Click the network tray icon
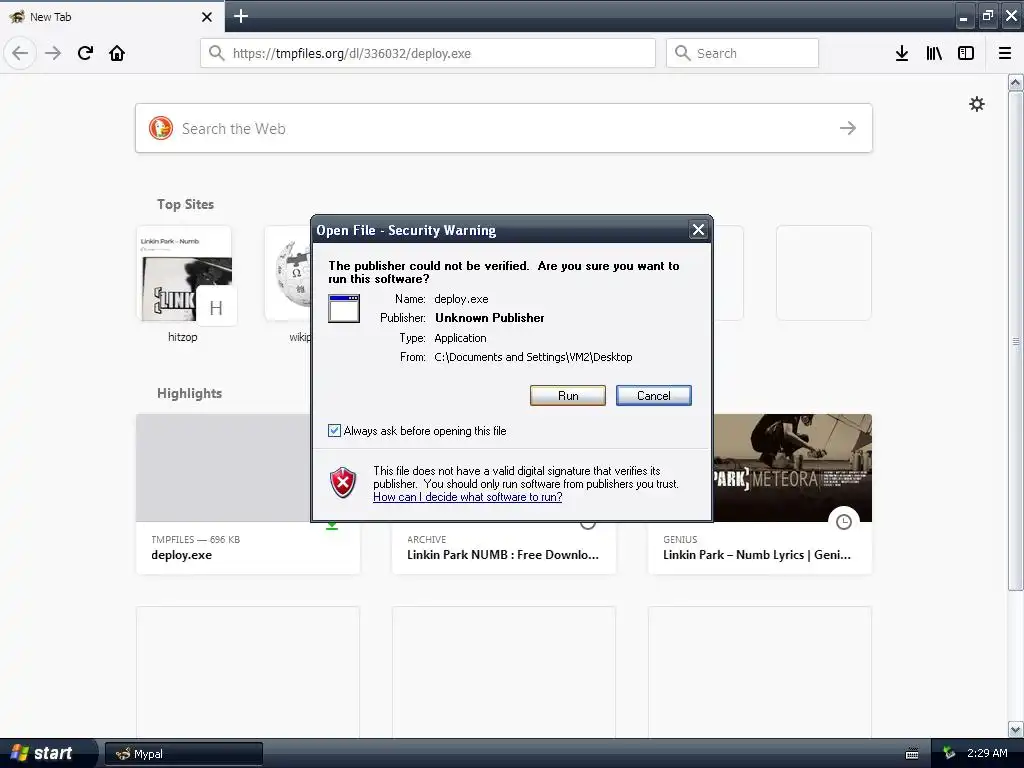Image resolution: width=1024 pixels, height=768 pixels. pos(949,754)
